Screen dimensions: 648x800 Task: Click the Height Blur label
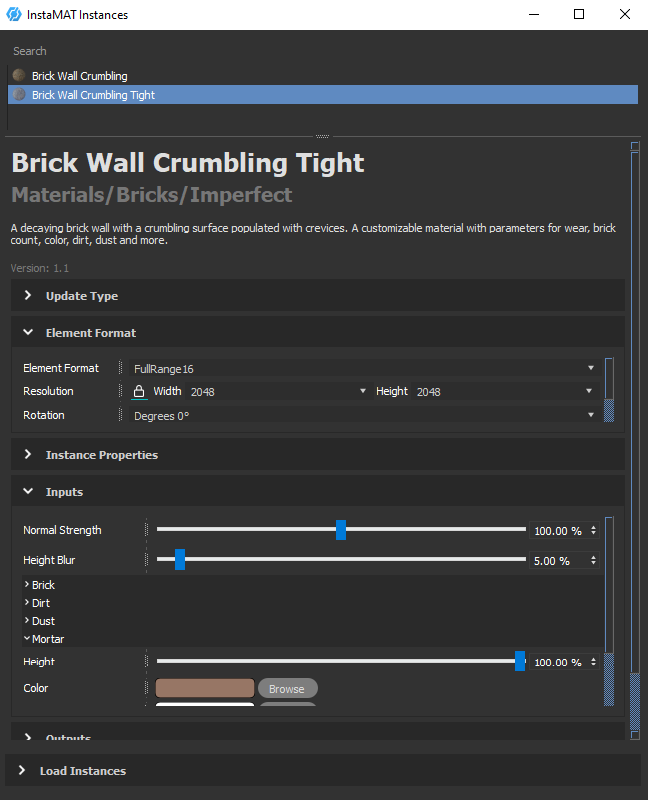click(x=49, y=560)
